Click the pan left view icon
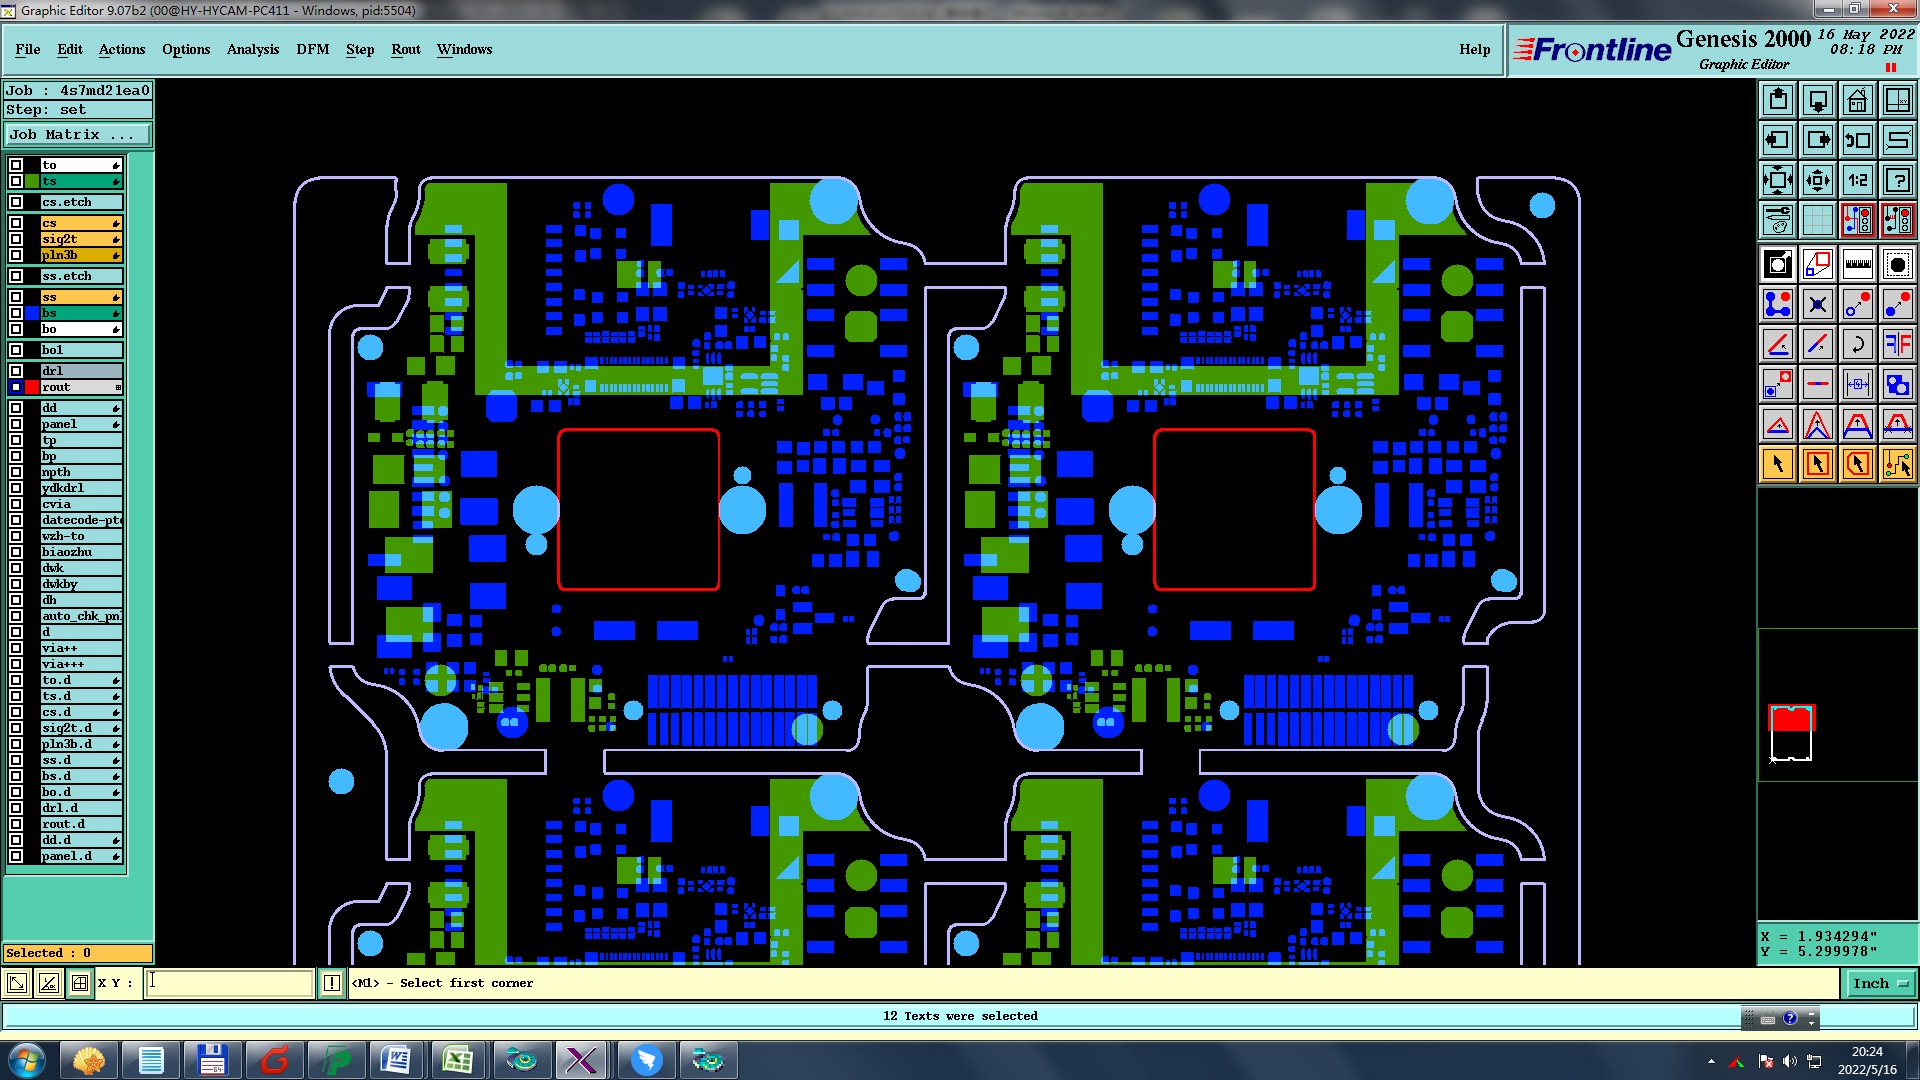Viewport: 1920px width, 1080px height. coord(1778,140)
